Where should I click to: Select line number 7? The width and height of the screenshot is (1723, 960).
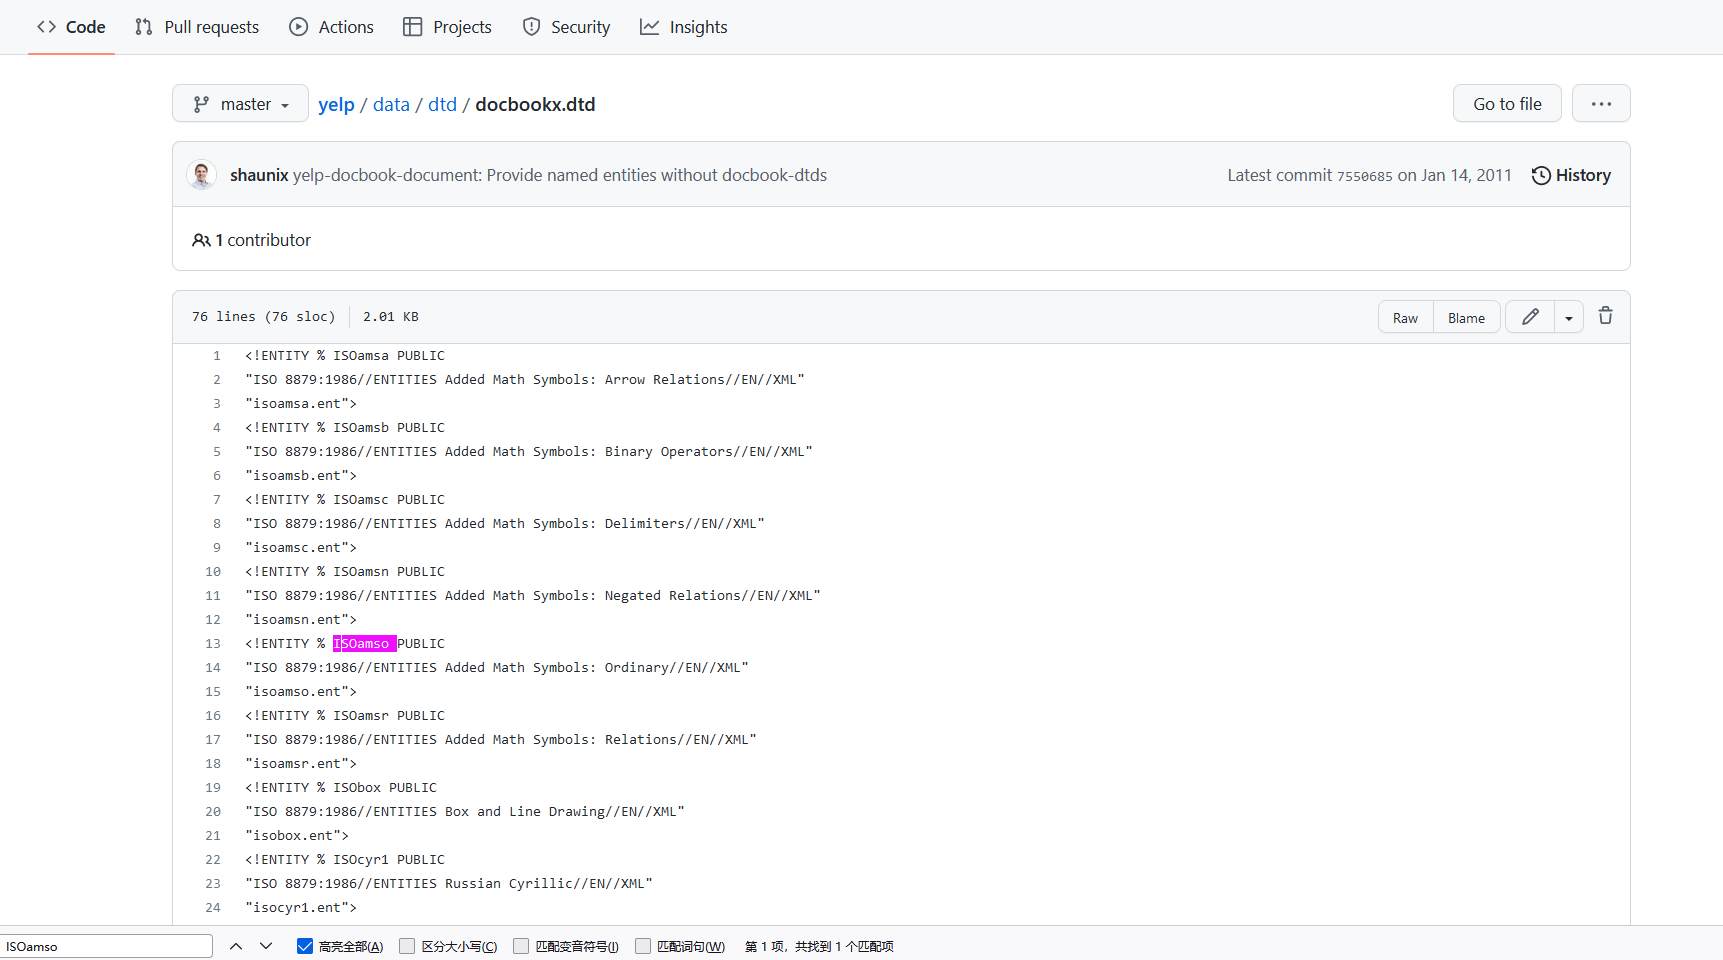click(x=216, y=500)
